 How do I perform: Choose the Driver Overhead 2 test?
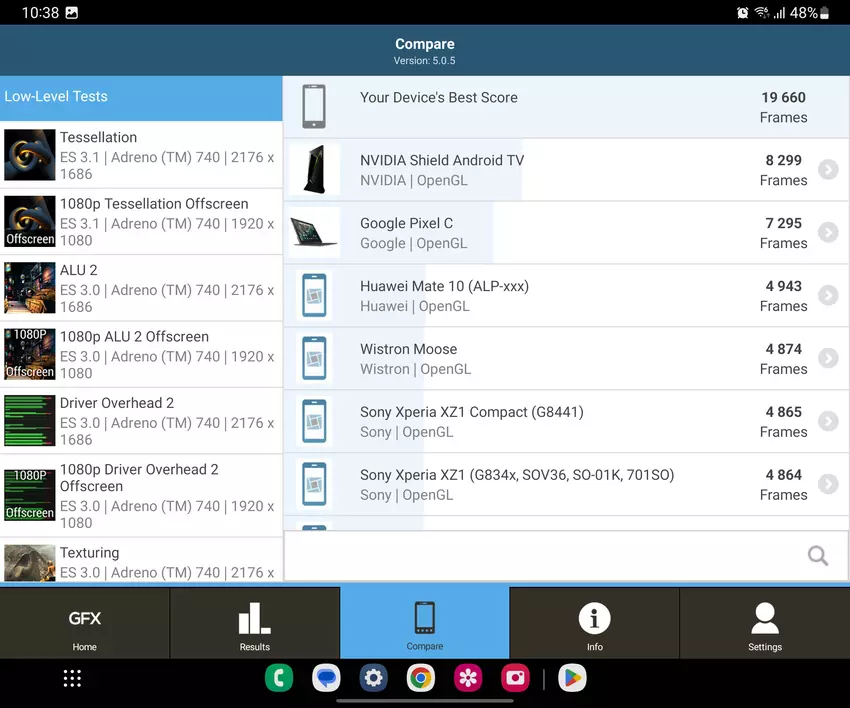[141, 421]
